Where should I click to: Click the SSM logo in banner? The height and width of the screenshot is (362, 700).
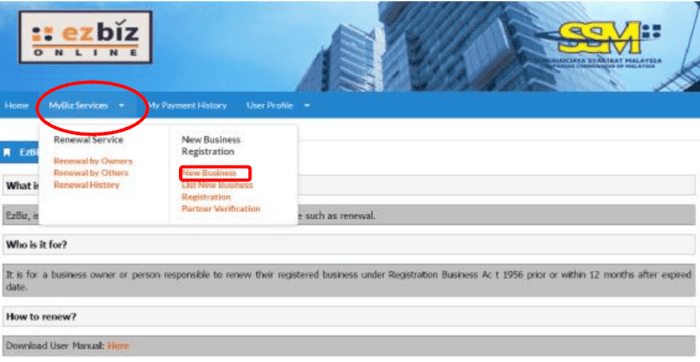tap(600, 44)
